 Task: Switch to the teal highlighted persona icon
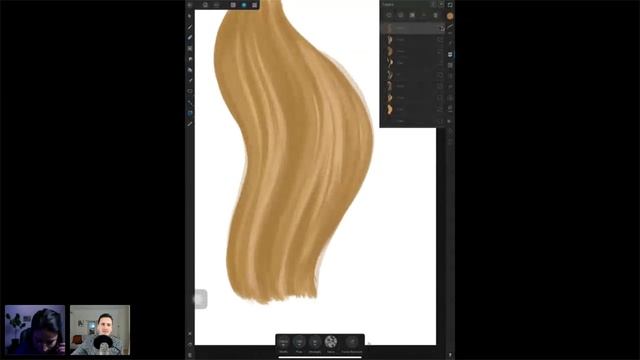[x=244, y=5]
